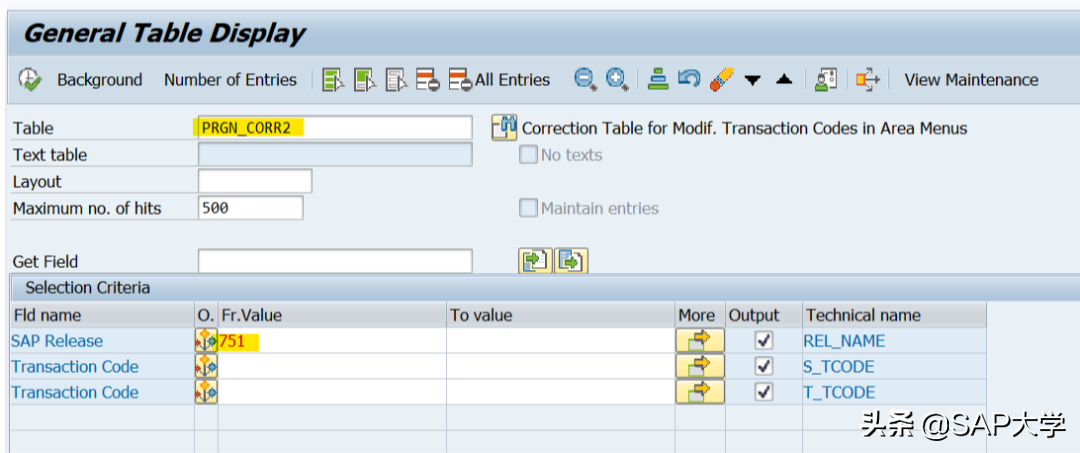The width and height of the screenshot is (1080, 453).
Task: Click the Table name input field
Action: coord(335,128)
